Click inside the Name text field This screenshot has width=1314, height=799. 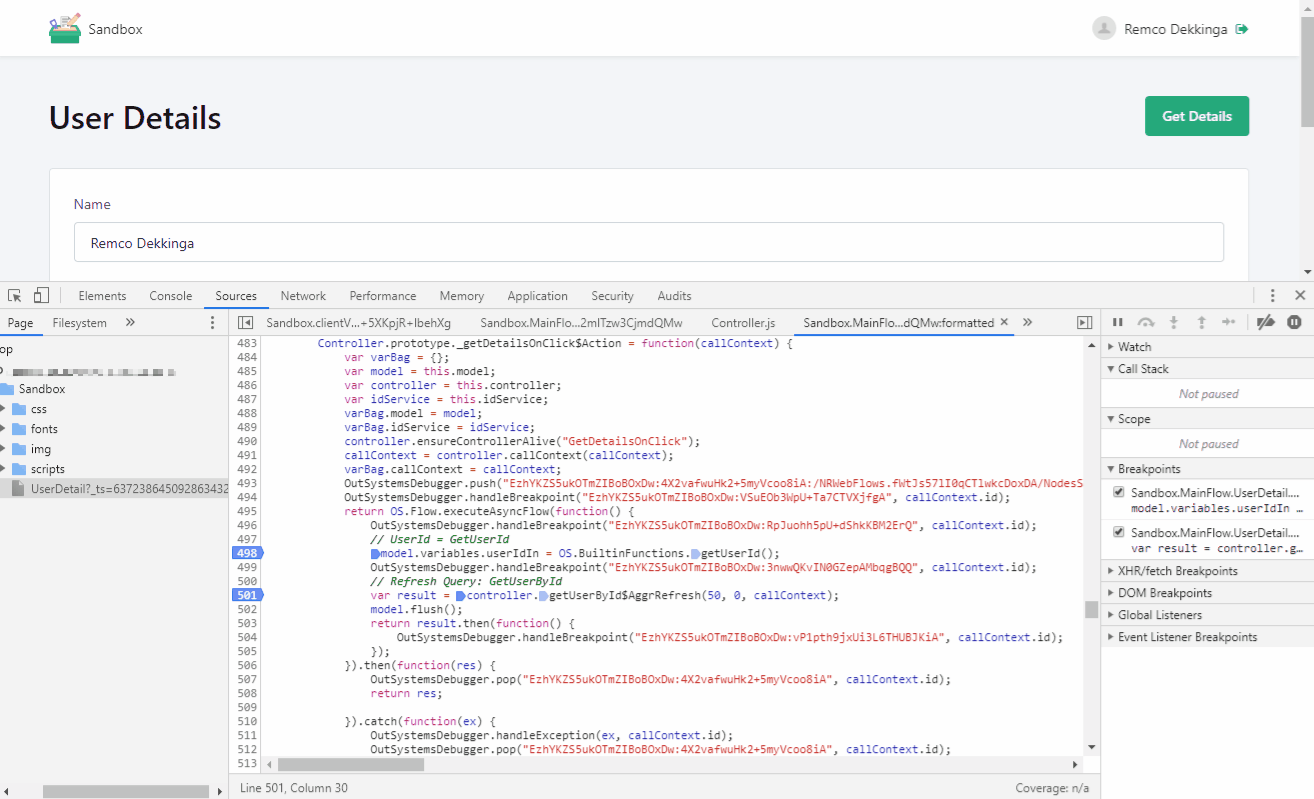point(648,241)
